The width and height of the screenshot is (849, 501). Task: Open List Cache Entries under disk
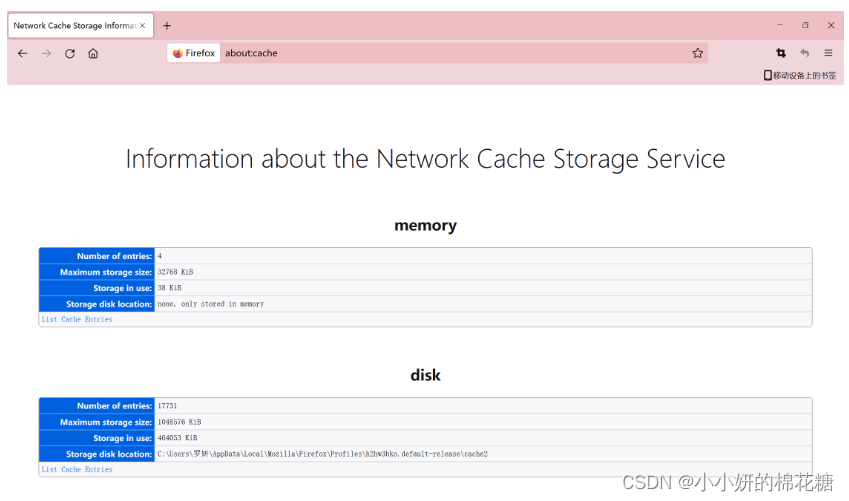[x=77, y=470]
